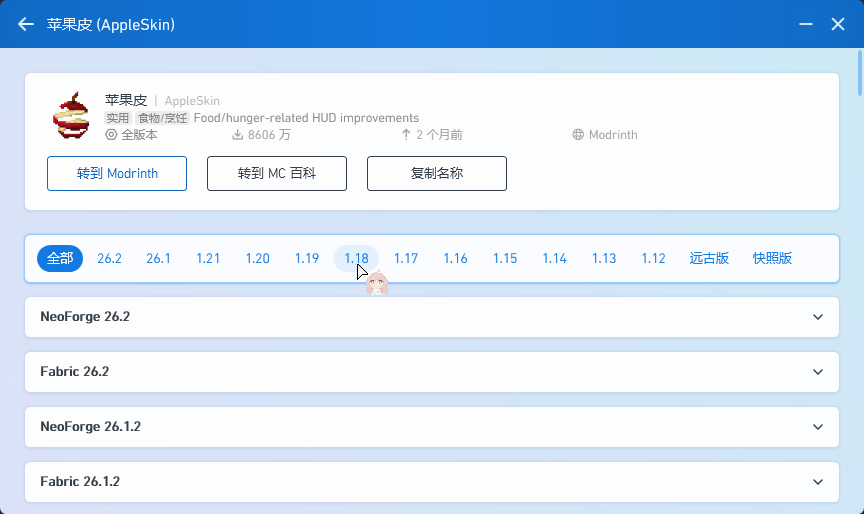Expand the NeoForge 26.2 chevron

coord(818,317)
